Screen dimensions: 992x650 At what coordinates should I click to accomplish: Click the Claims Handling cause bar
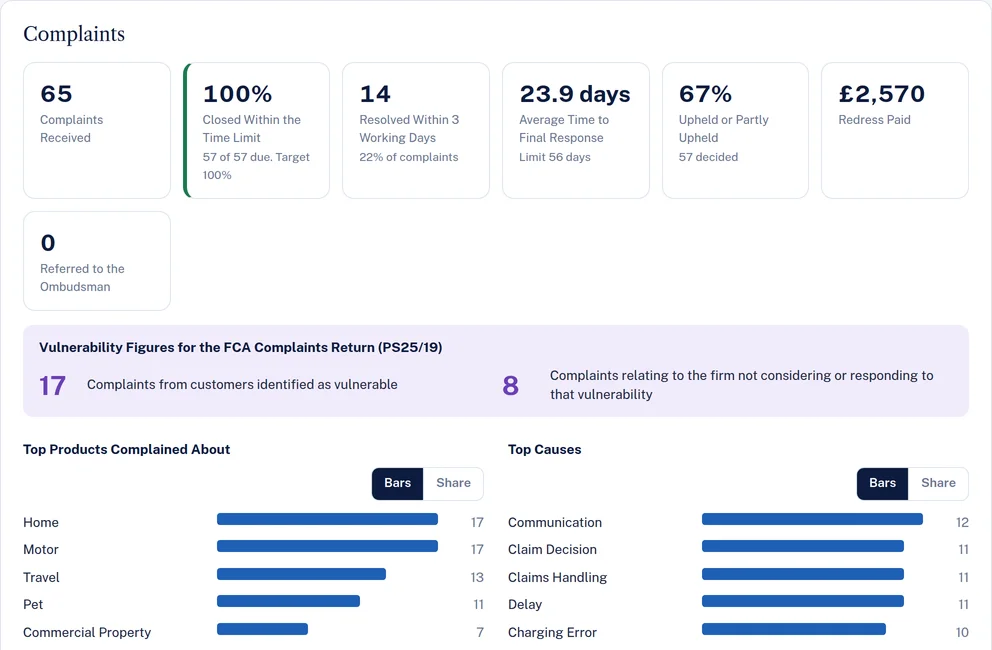(803, 574)
